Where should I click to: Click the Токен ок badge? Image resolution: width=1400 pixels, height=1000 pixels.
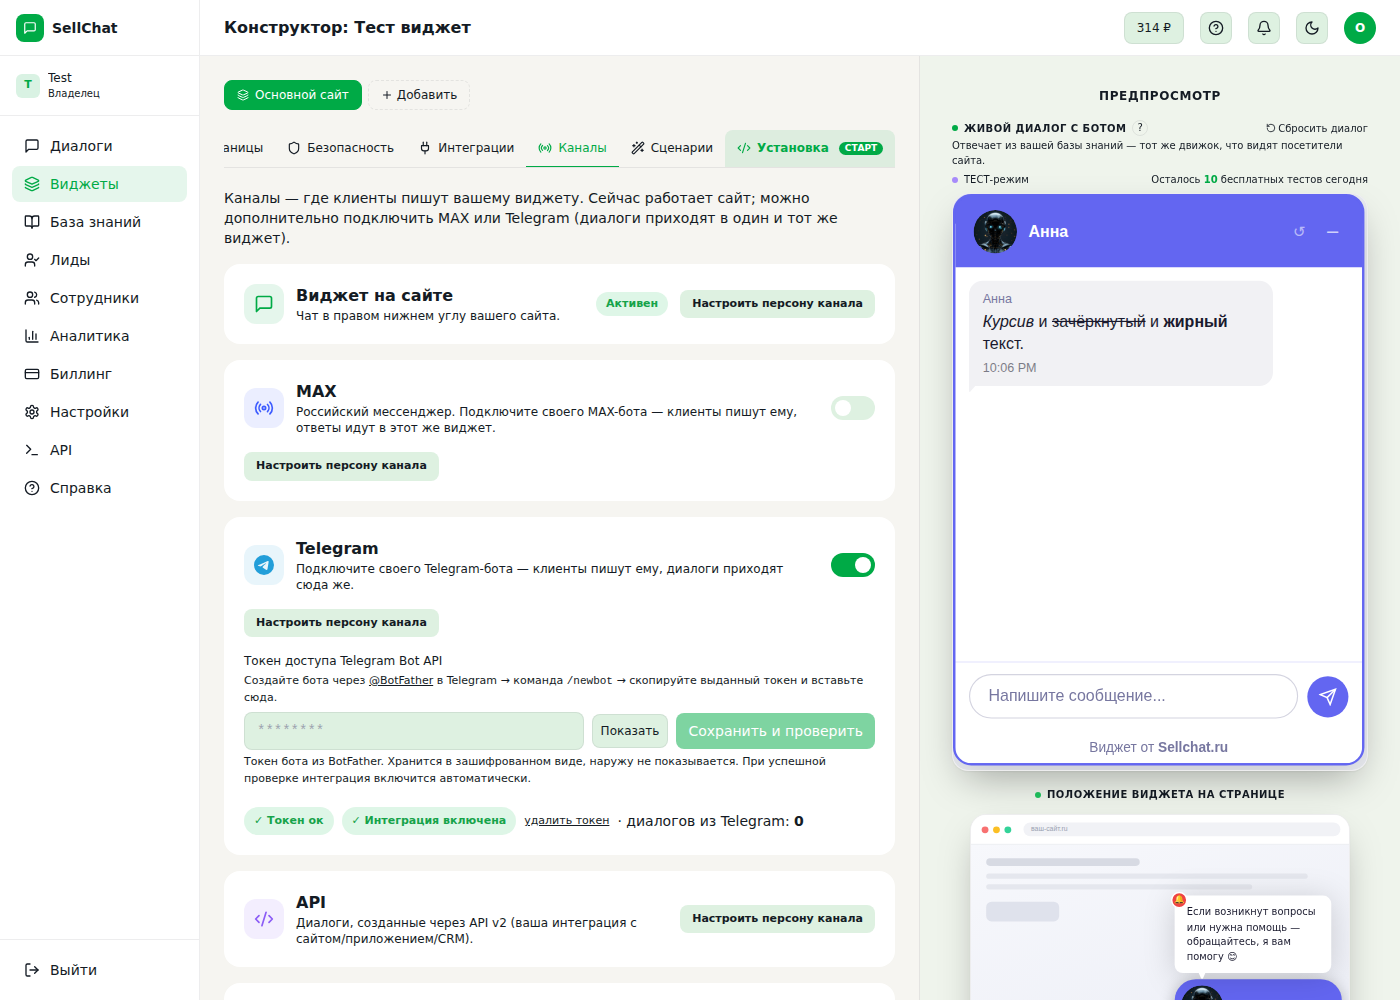[289, 821]
